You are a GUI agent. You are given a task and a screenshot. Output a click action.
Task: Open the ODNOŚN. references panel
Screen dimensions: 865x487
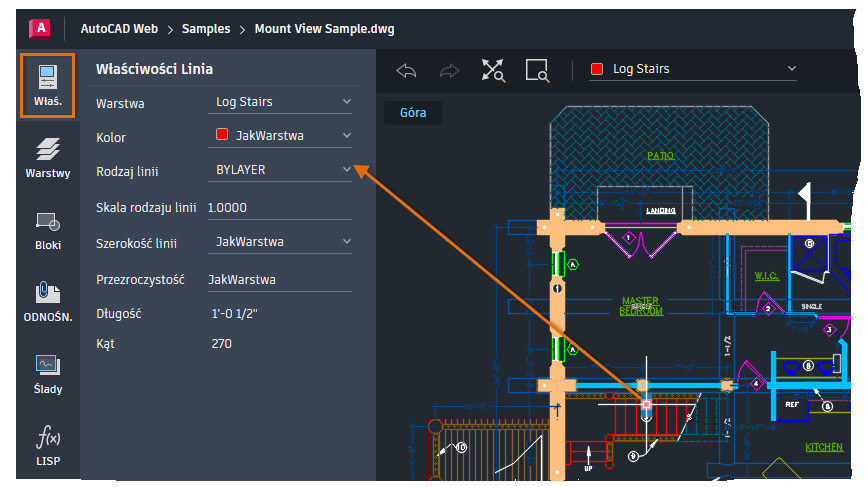pyautogui.click(x=48, y=302)
